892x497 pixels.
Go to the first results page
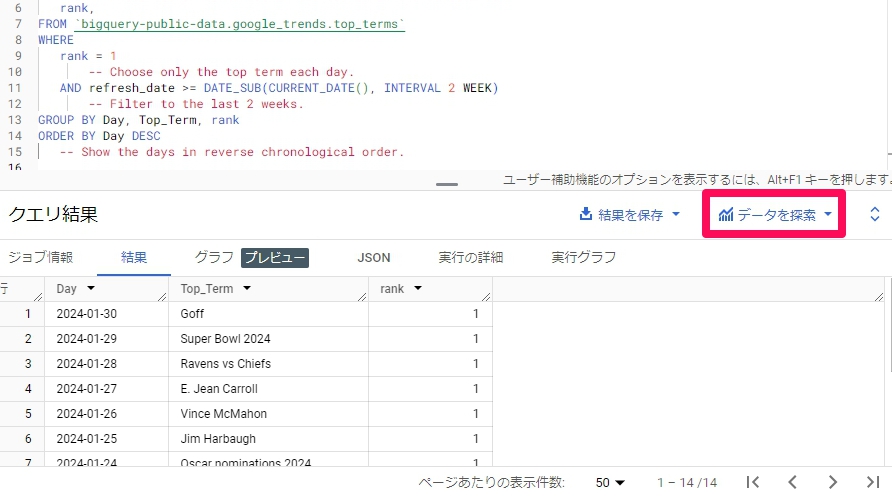[x=753, y=482]
